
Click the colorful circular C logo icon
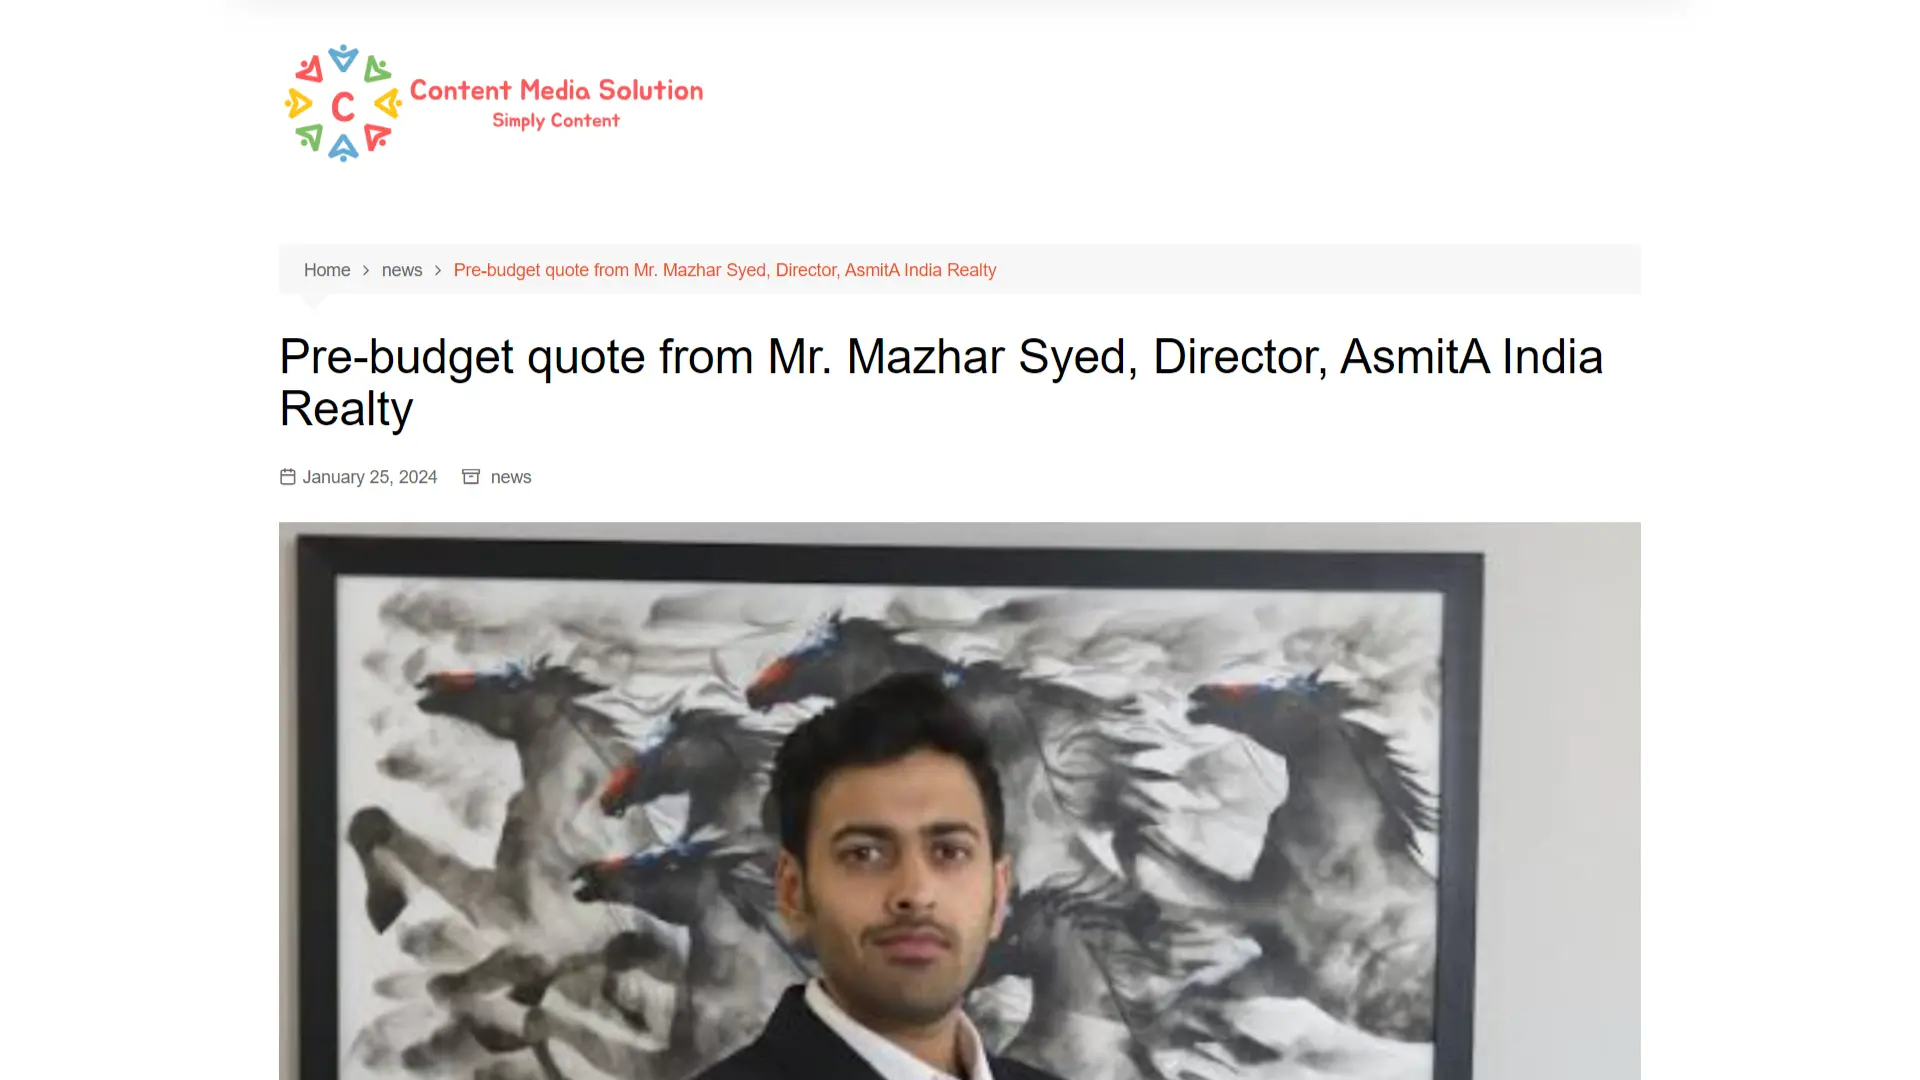[343, 103]
